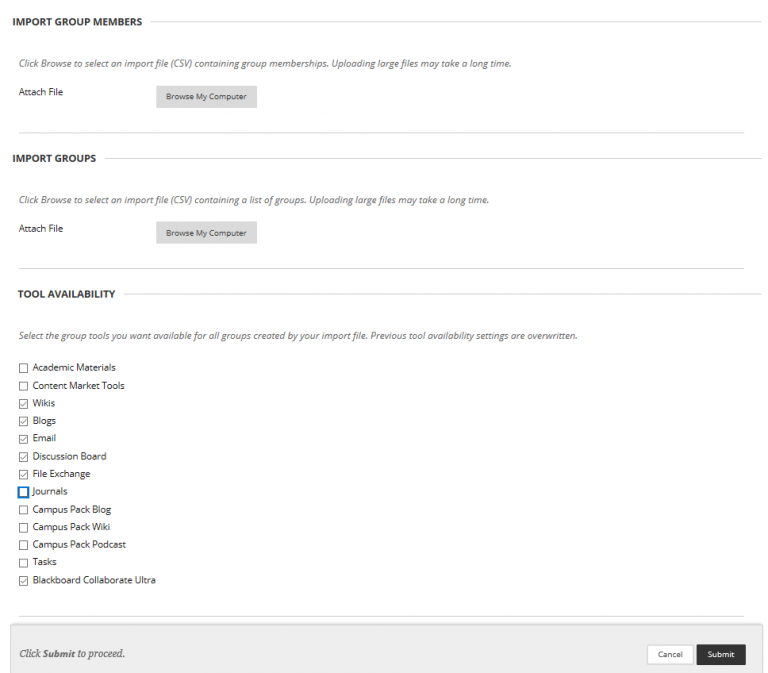Toggle the File Exchange checkbox
This screenshot has height=673, width=768.
24,475
